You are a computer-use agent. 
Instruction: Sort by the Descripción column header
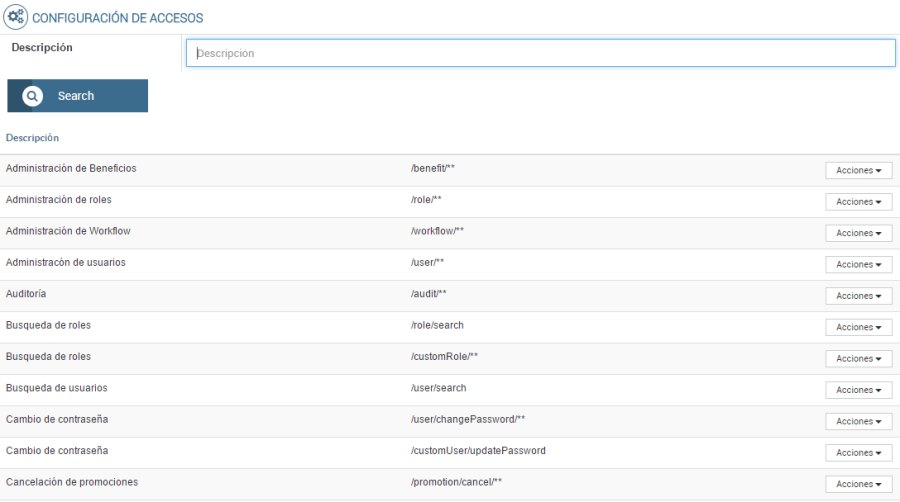(x=32, y=138)
